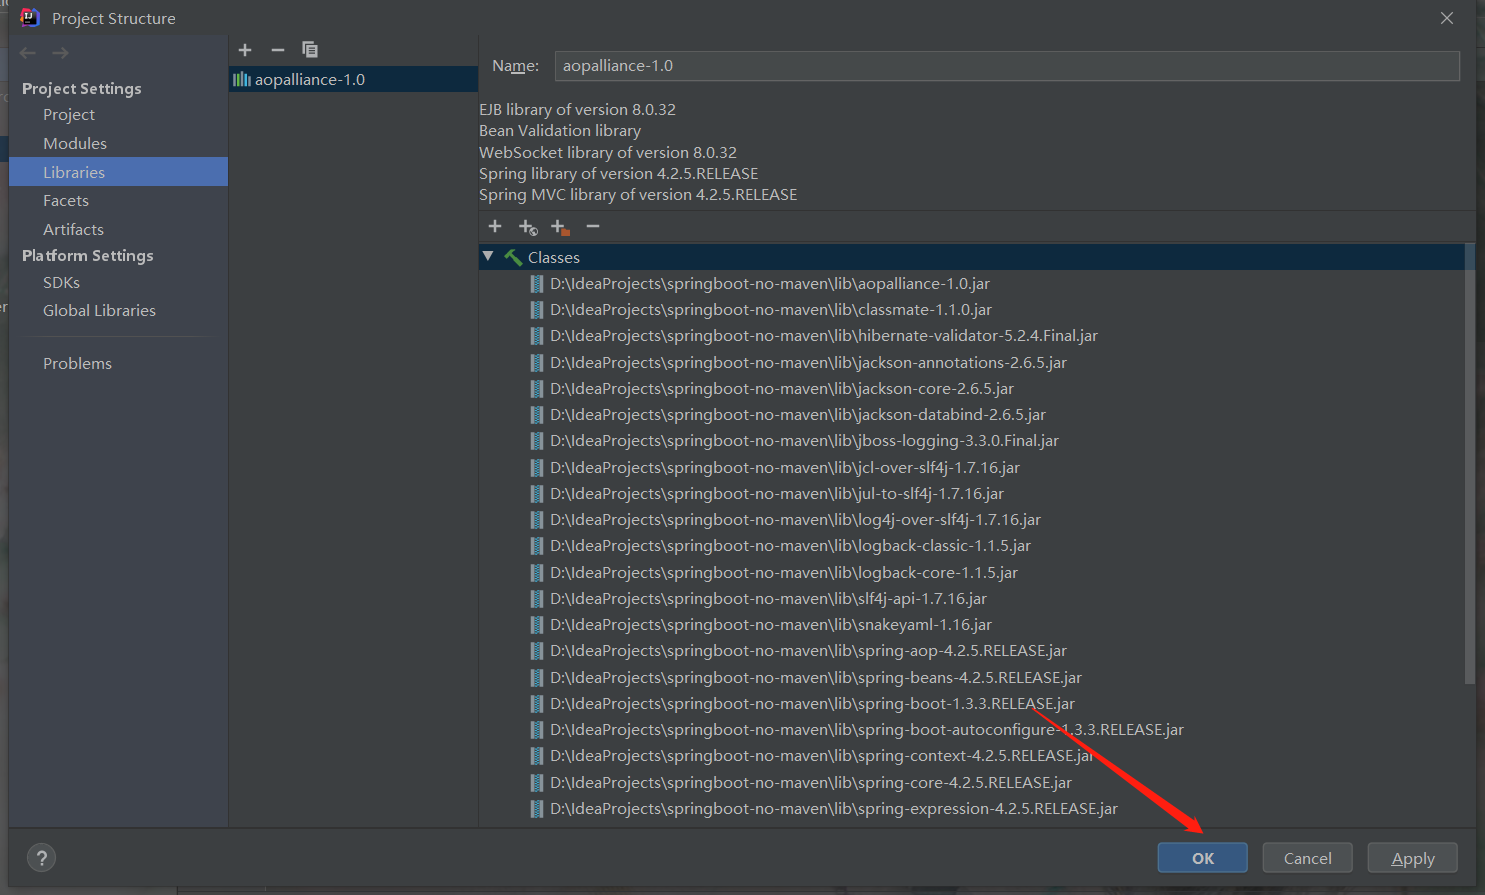1485x895 pixels.
Task: Click 'Spring library of version 4.2.5.RELEASE' text
Action: (619, 174)
